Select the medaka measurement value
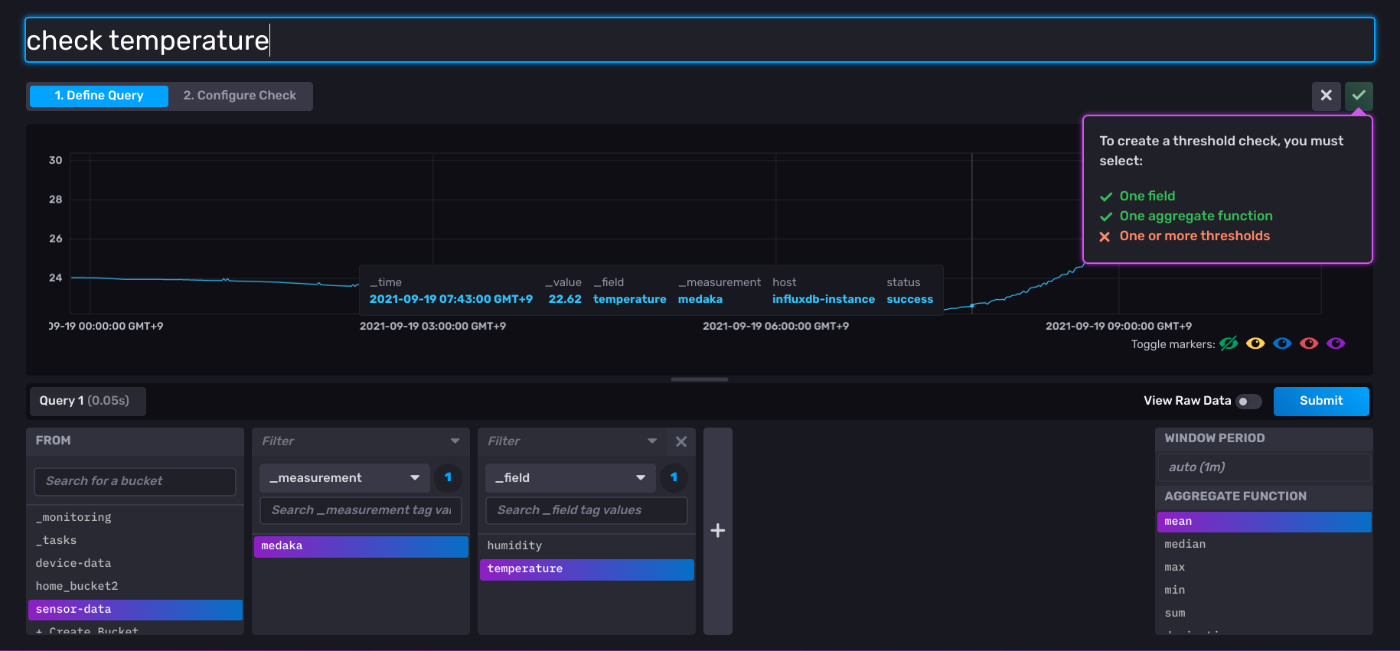This screenshot has height=651, width=1400. click(x=361, y=546)
